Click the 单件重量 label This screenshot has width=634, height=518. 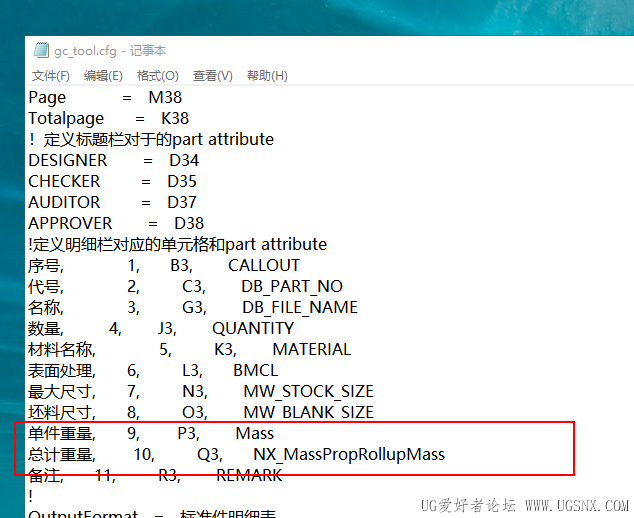[60, 434]
